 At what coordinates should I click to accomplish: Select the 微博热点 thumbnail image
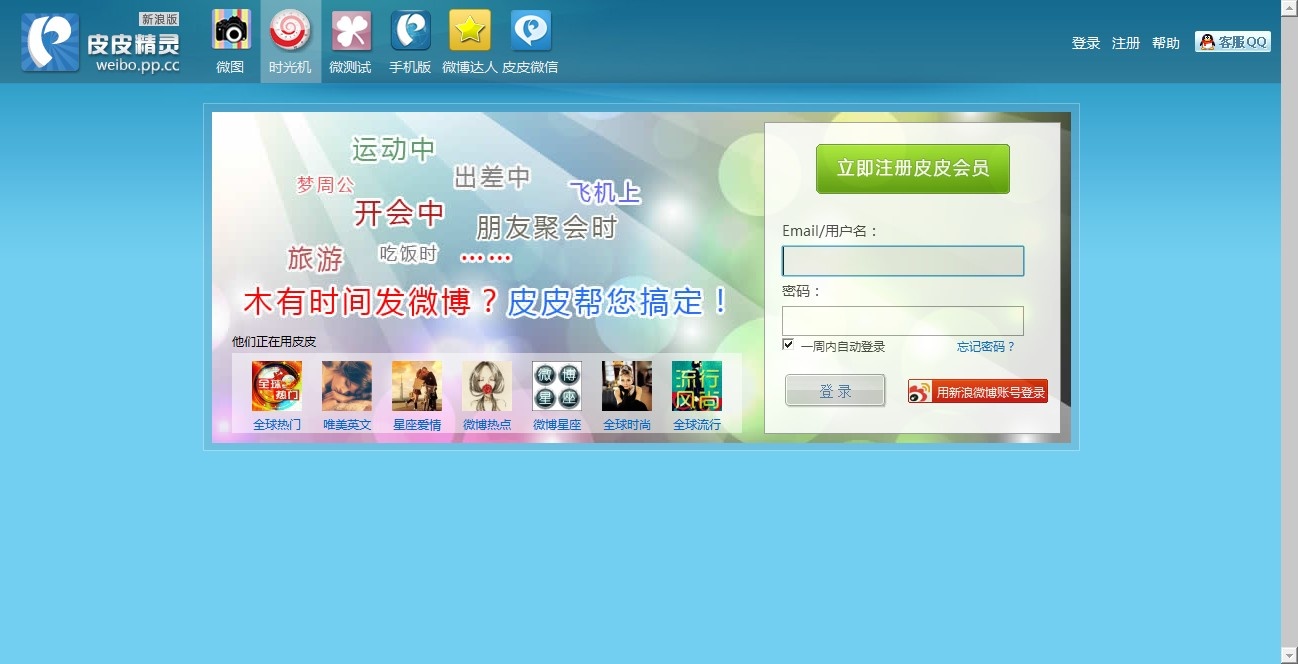click(487, 386)
